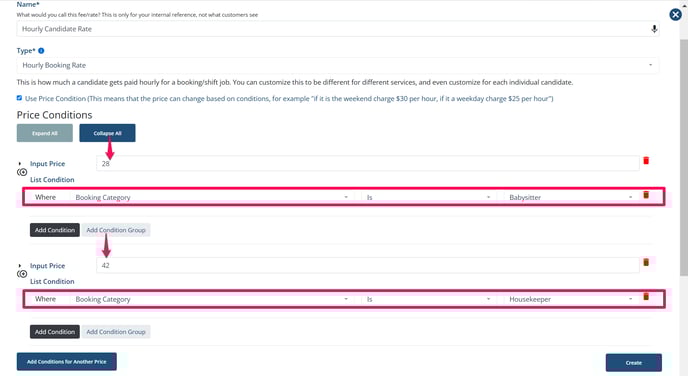This screenshot has height=376, width=688.
Task: Click the info icon next to Type
Action: tap(41, 51)
